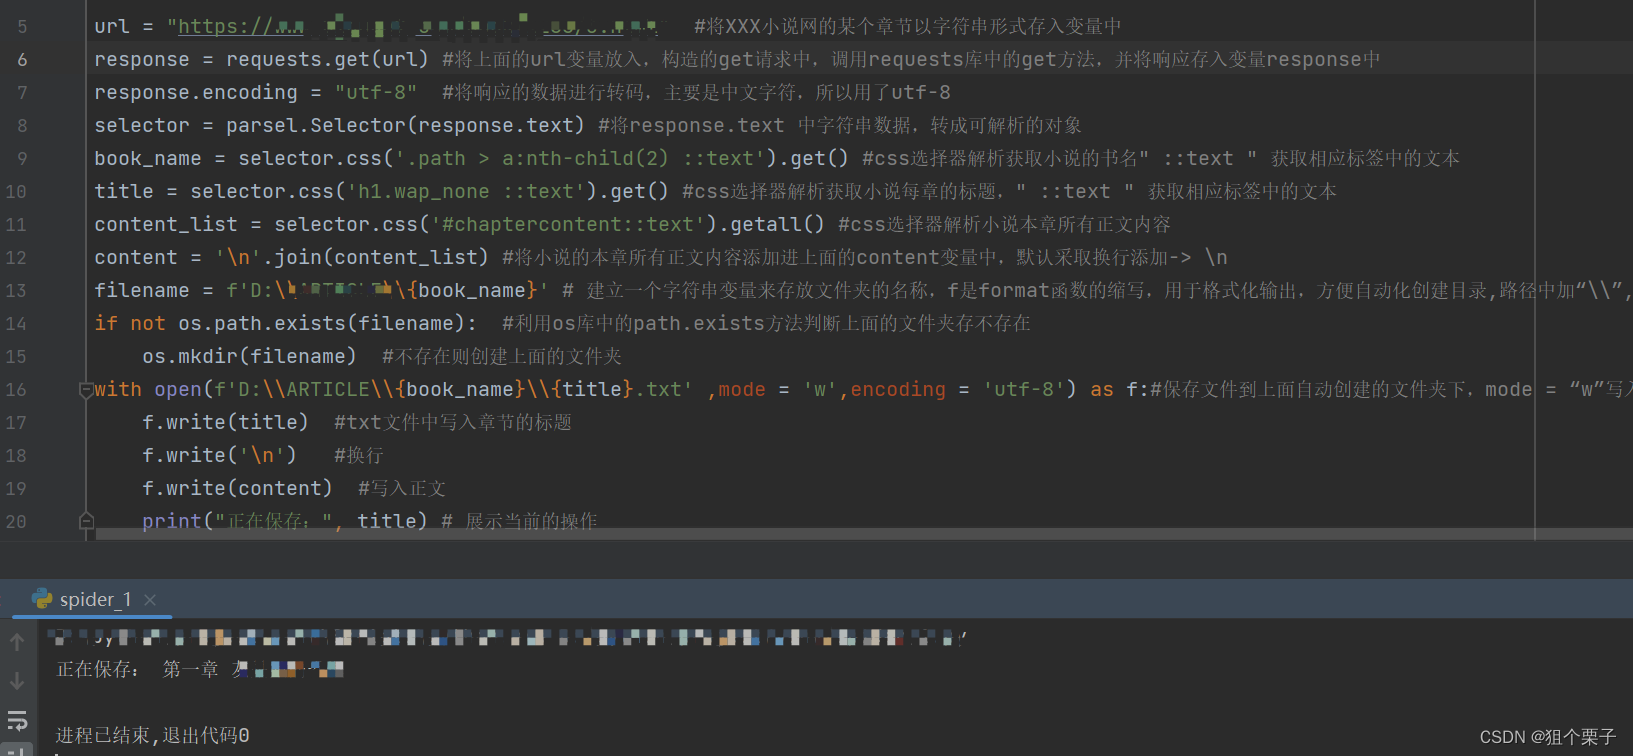Click line number 13 in the gutter

(16, 291)
